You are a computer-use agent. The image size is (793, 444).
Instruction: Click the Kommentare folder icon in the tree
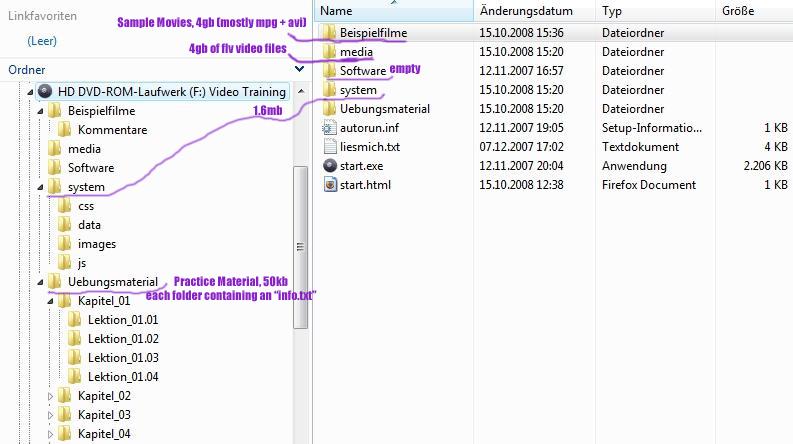(x=64, y=129)
